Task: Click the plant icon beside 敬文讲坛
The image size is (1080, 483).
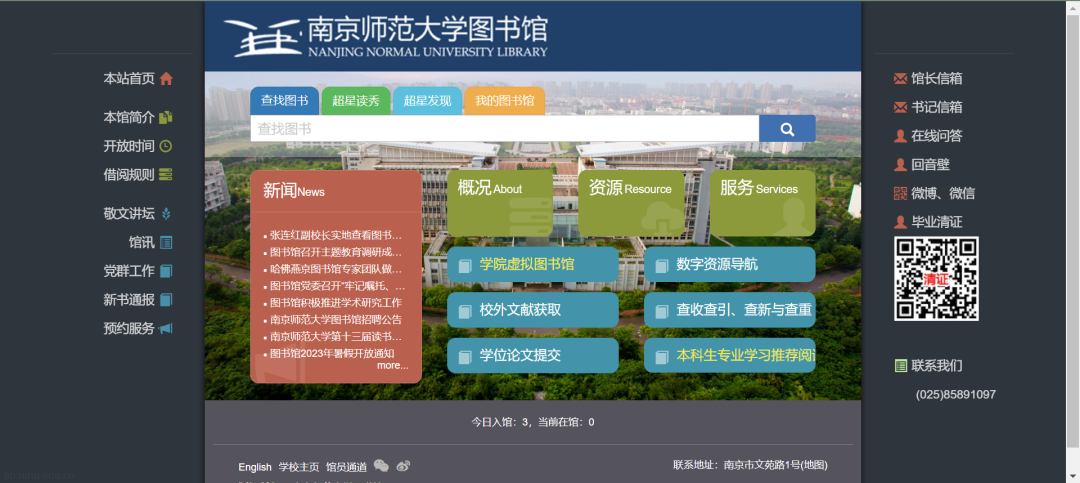Action: (166, 214)
